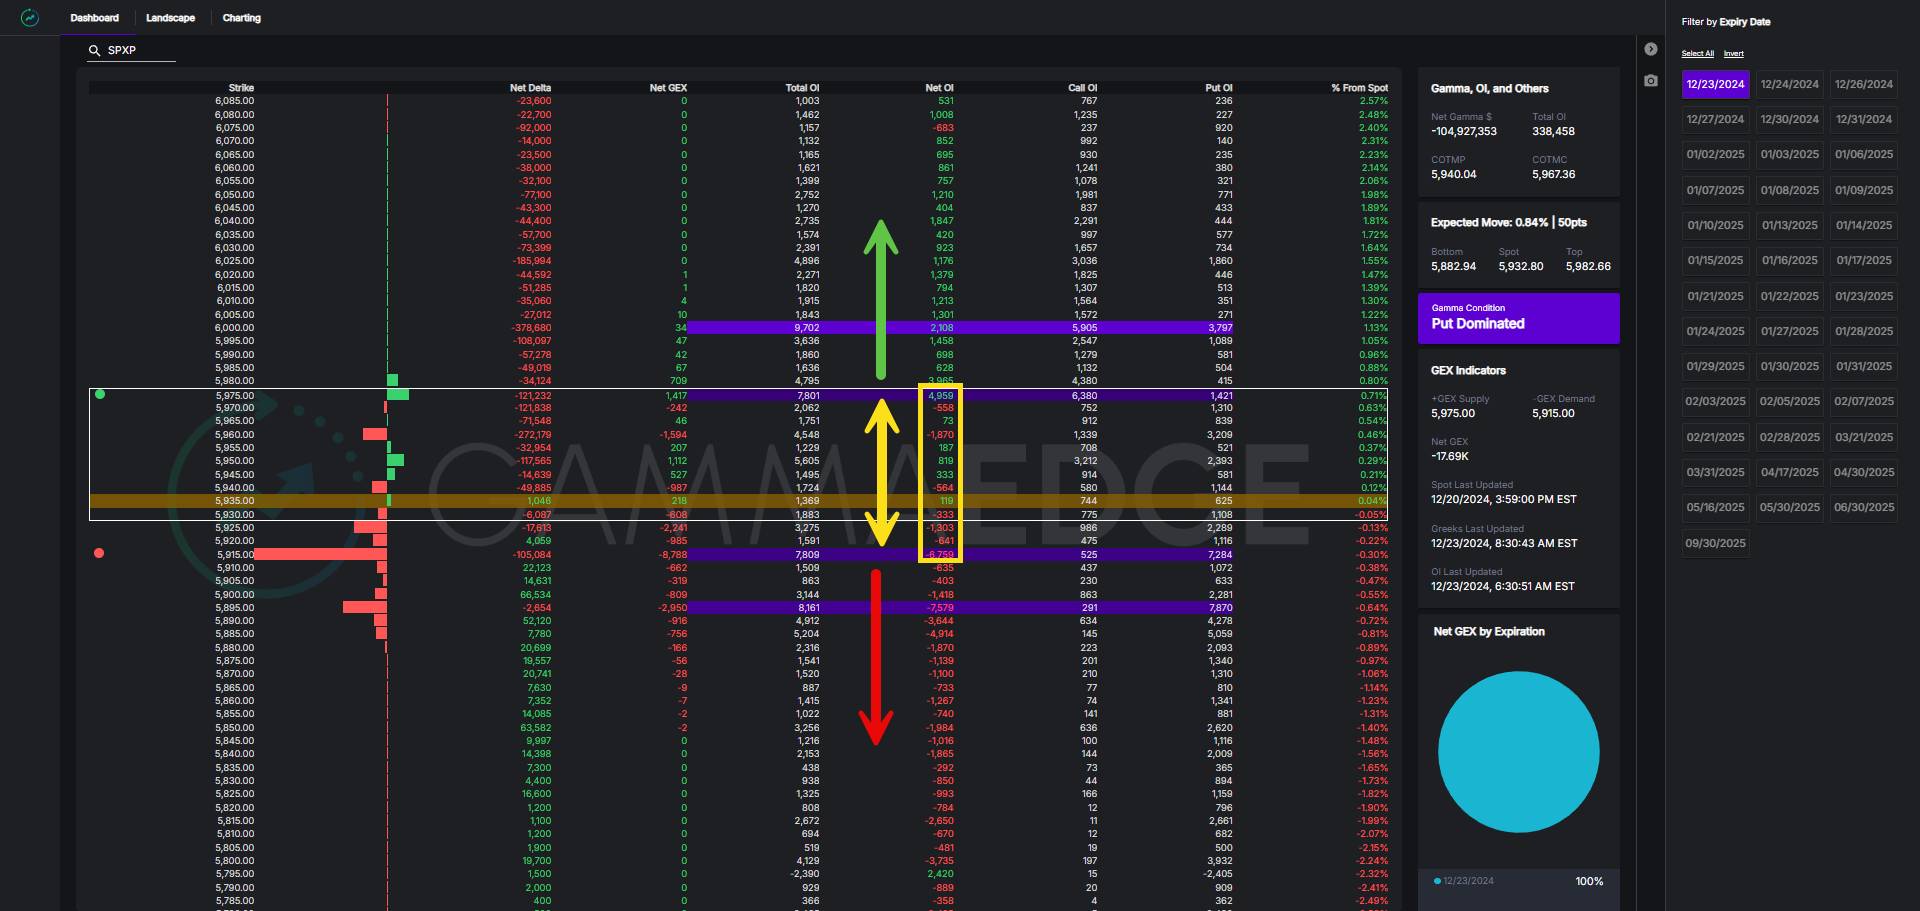The height and width of the screenshot is (911, 1920).
Task: Select the 09/30/2025 expiry date
Action: (1715, 543)
